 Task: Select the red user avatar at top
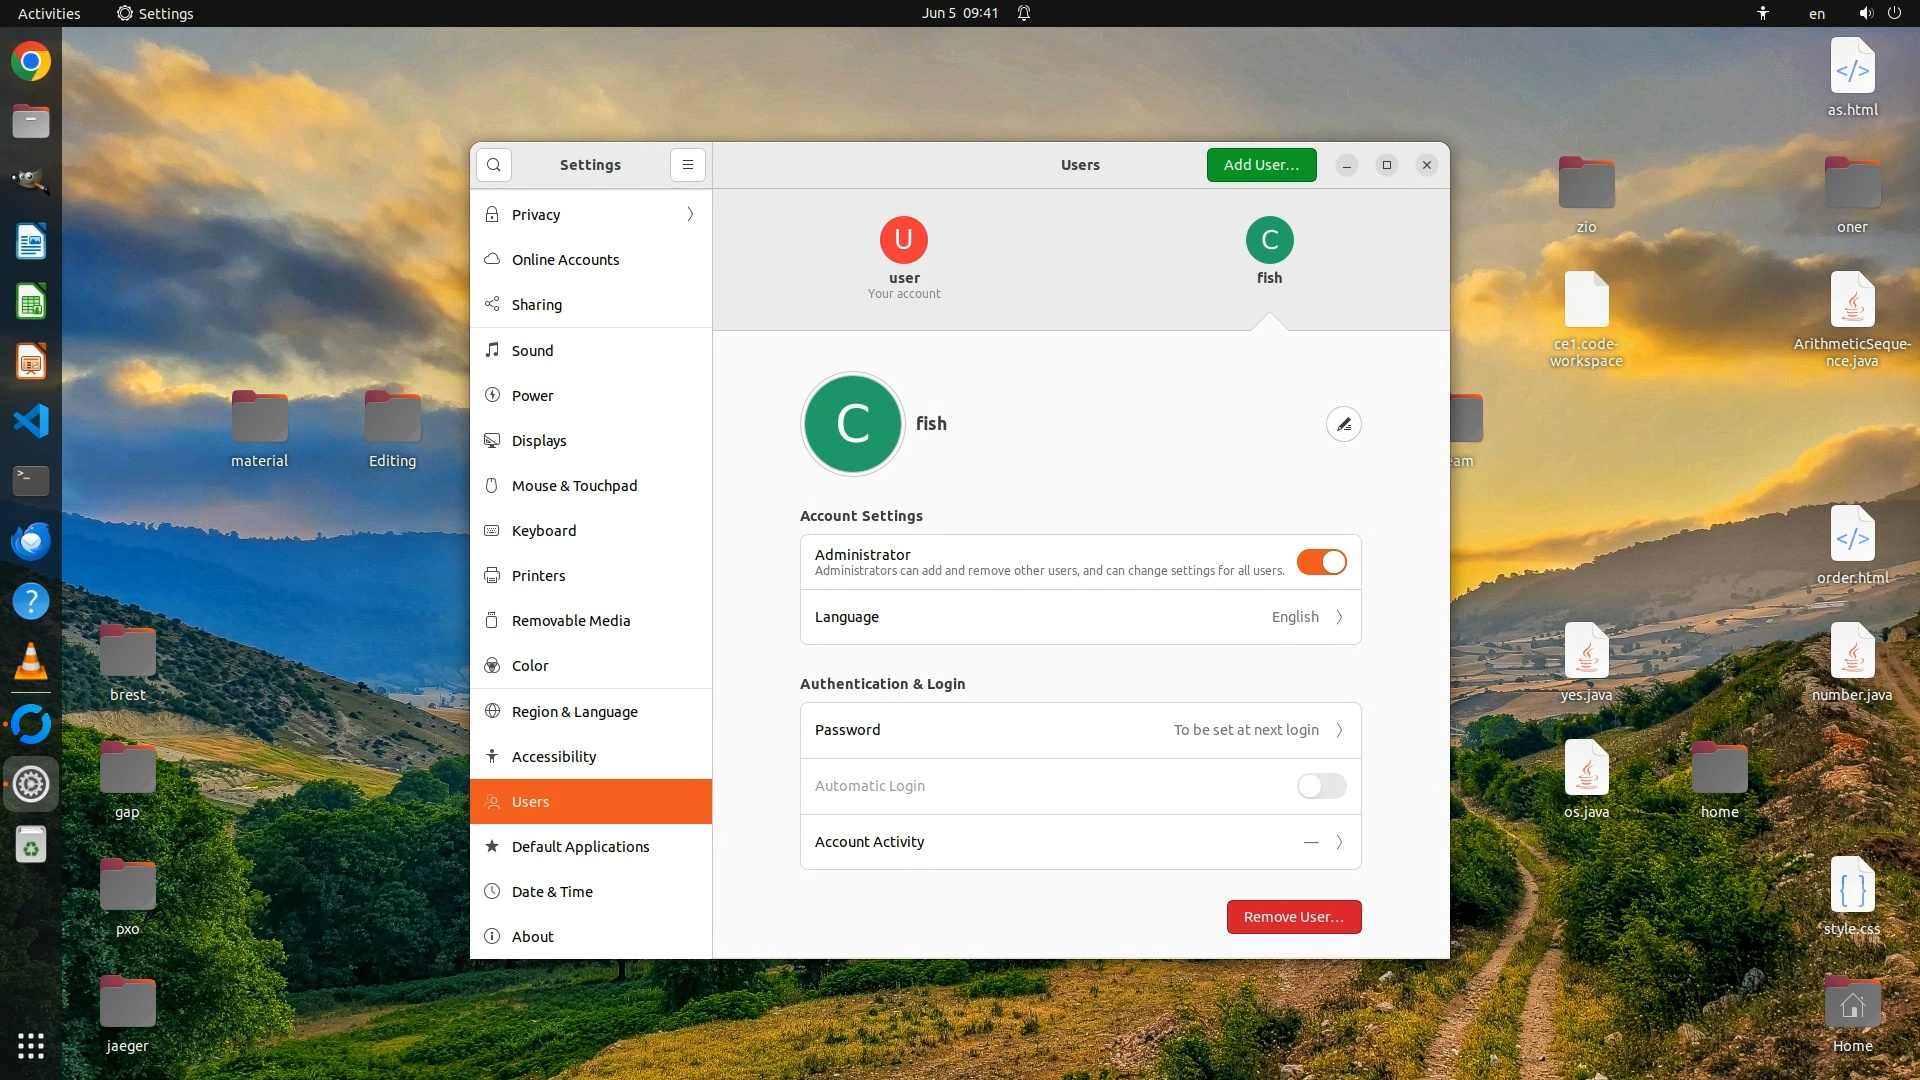(904, 240)
